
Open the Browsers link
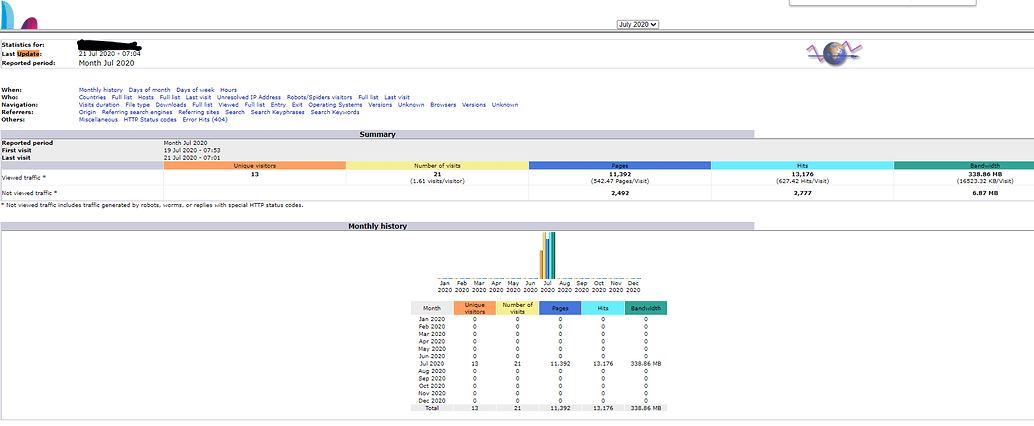[x=443, y=105]
